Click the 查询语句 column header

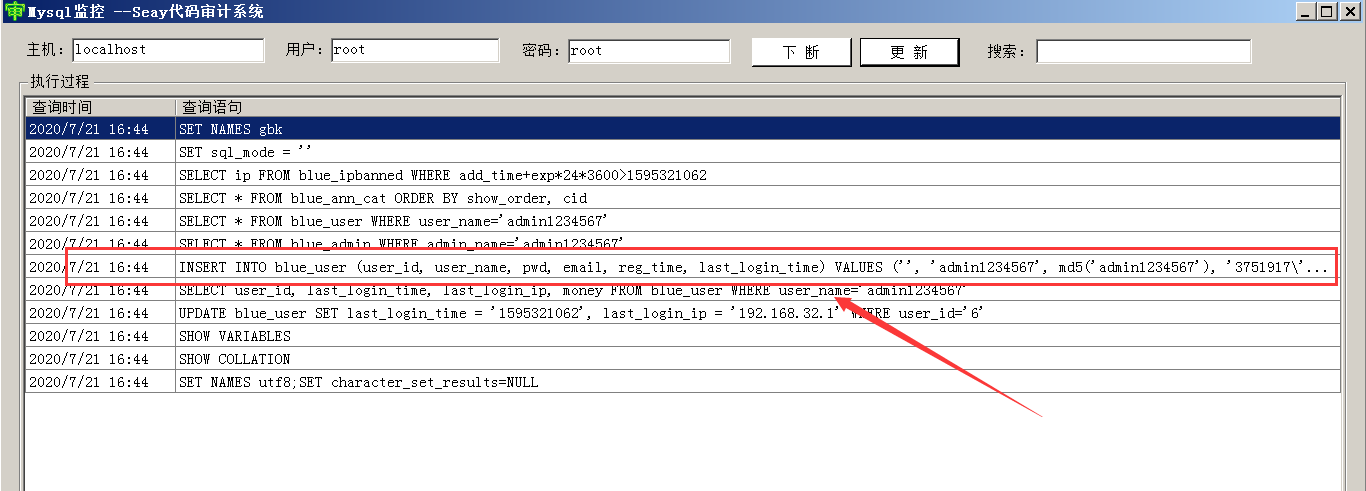click(758, 106)
